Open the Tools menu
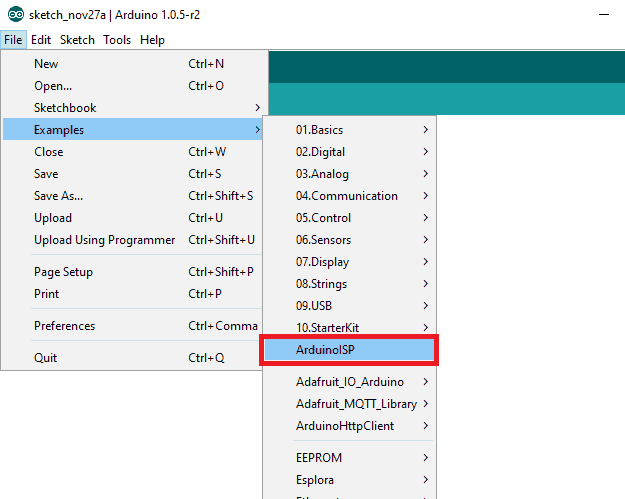Image resolution: width=625 pixels, height=499 pixels. pos(117,40)
